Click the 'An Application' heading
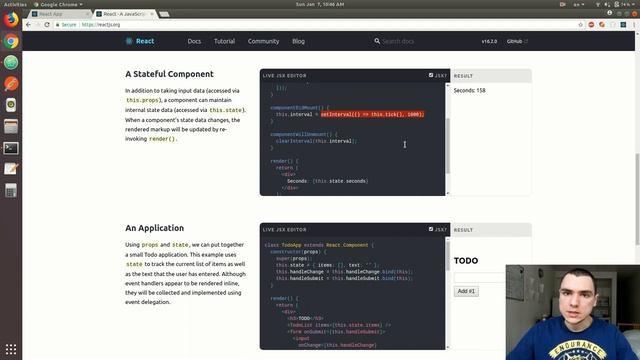This screenshot has width=640, height=360. (x=155, y=228)
